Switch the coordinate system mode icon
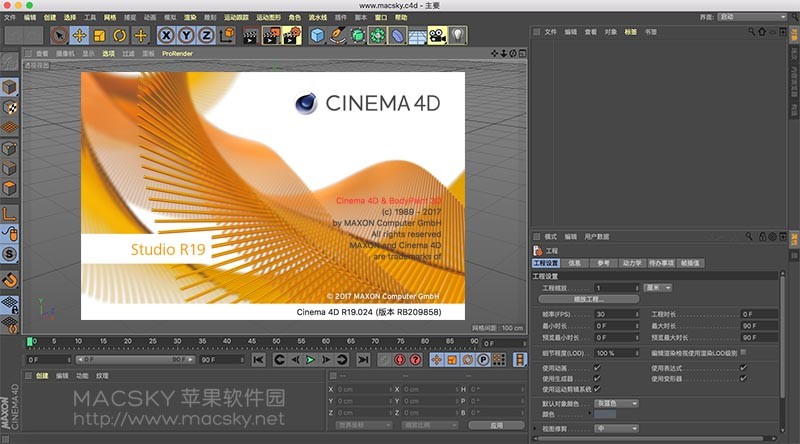Screen dimensions: 800x444 coord(227,36)
